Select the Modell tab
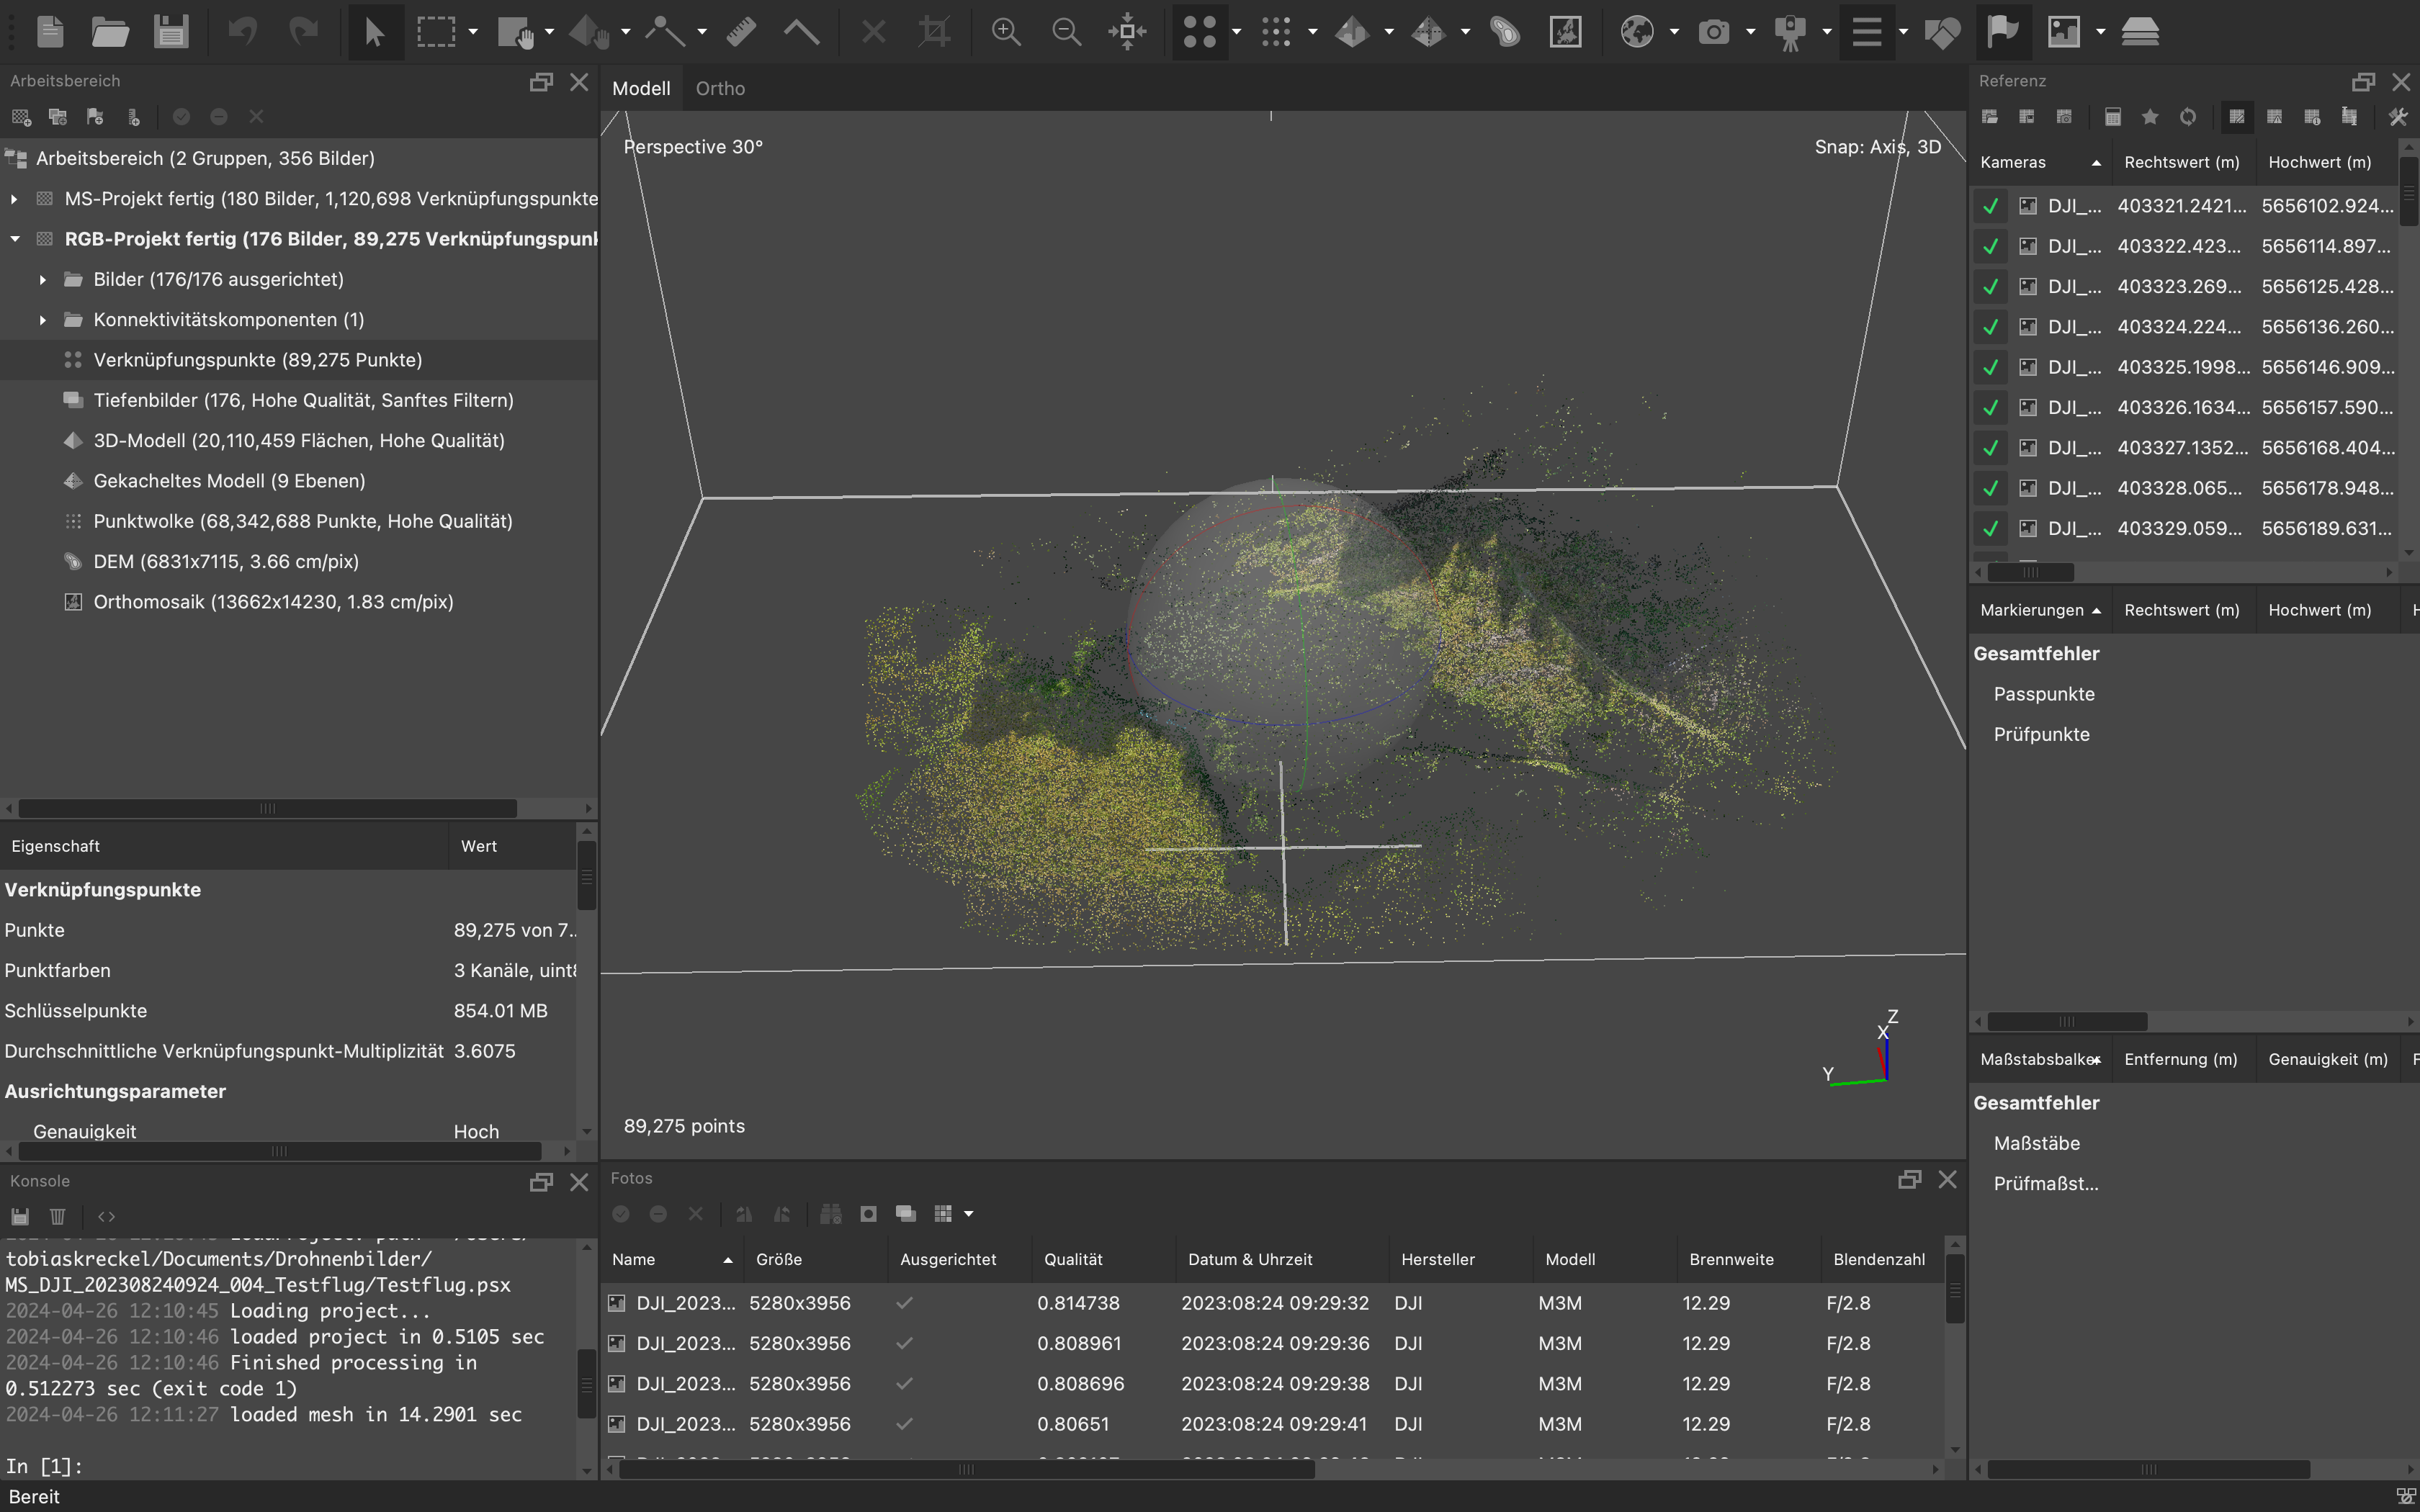Screen dimensions: 2420x1512 pos(641,88)
